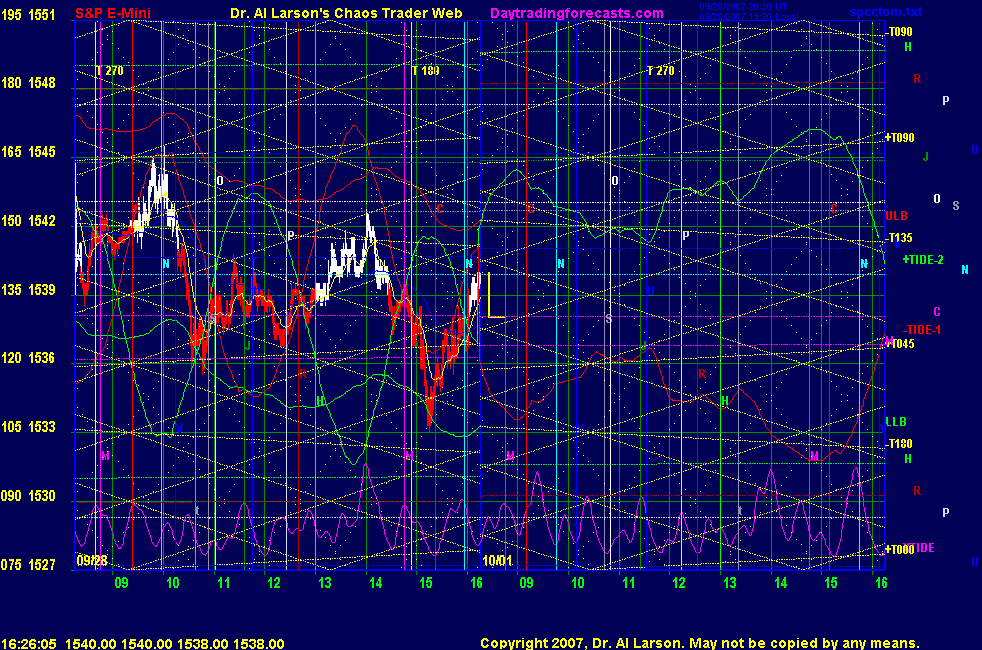The image size is (982, 650).
Task: Select the "180 1548" price axis label
Action: [28, 83]
